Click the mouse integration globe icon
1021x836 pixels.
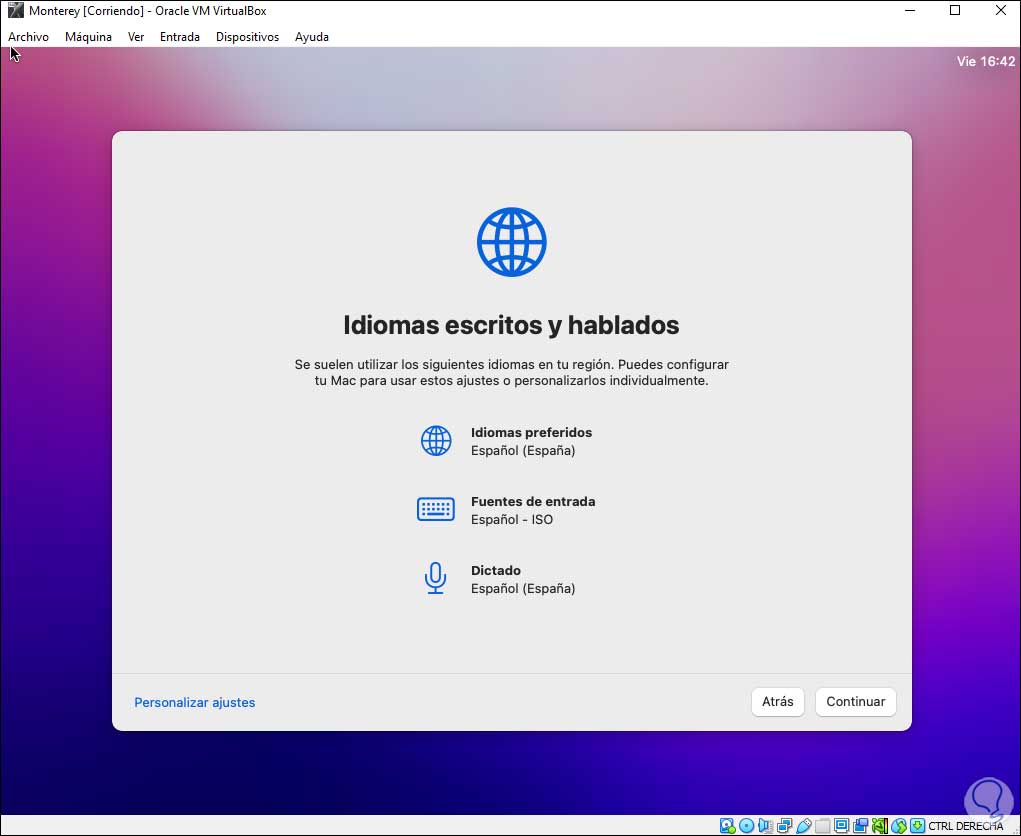click(899, 826)
